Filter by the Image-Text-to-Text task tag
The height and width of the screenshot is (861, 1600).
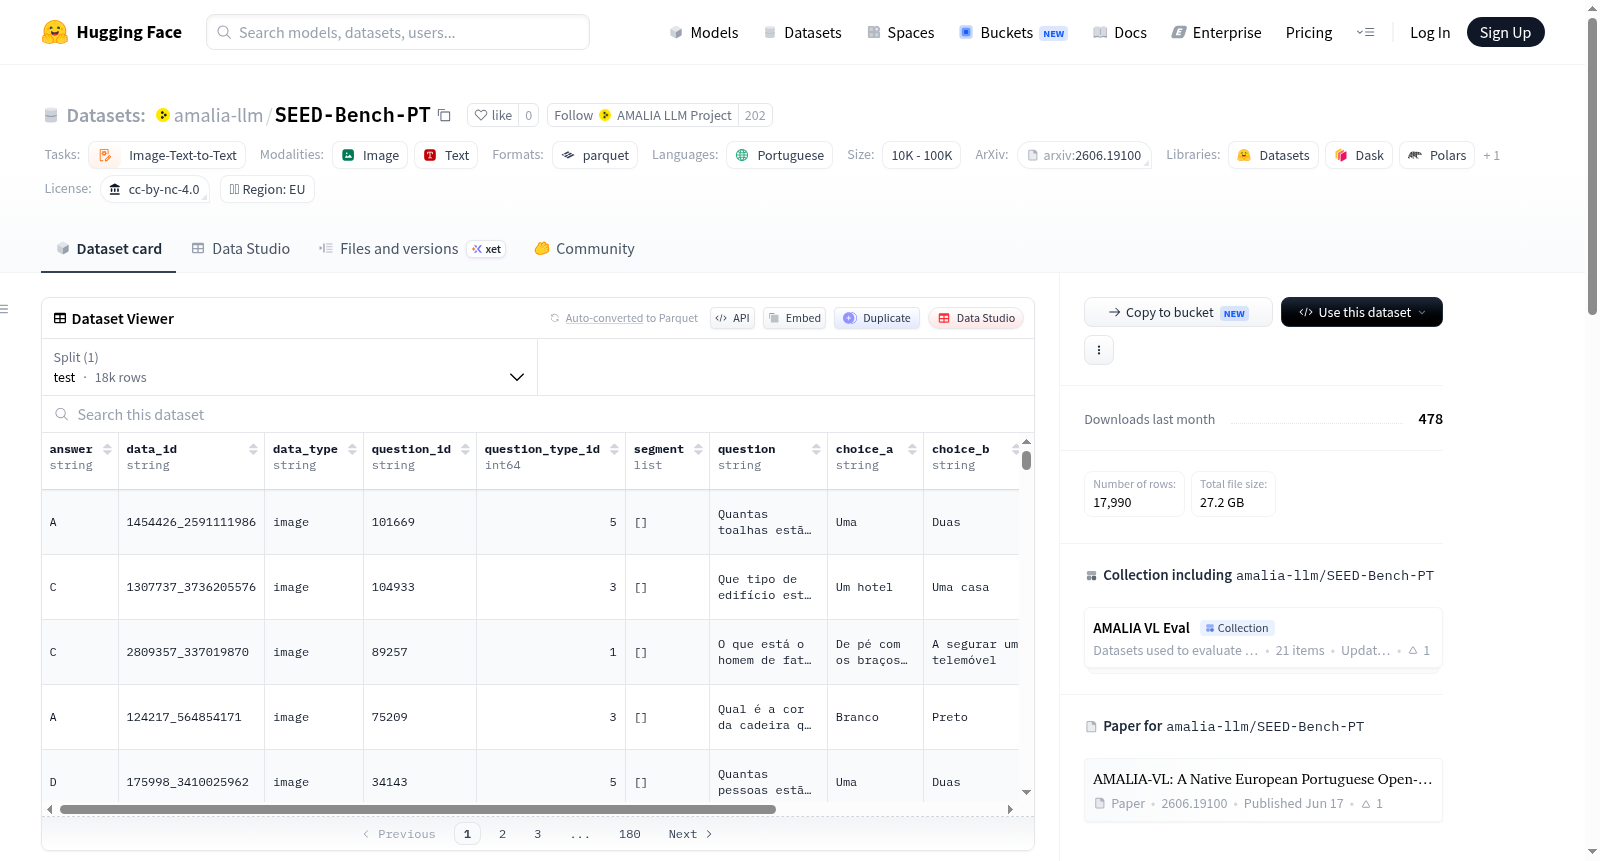pos(167,155)
